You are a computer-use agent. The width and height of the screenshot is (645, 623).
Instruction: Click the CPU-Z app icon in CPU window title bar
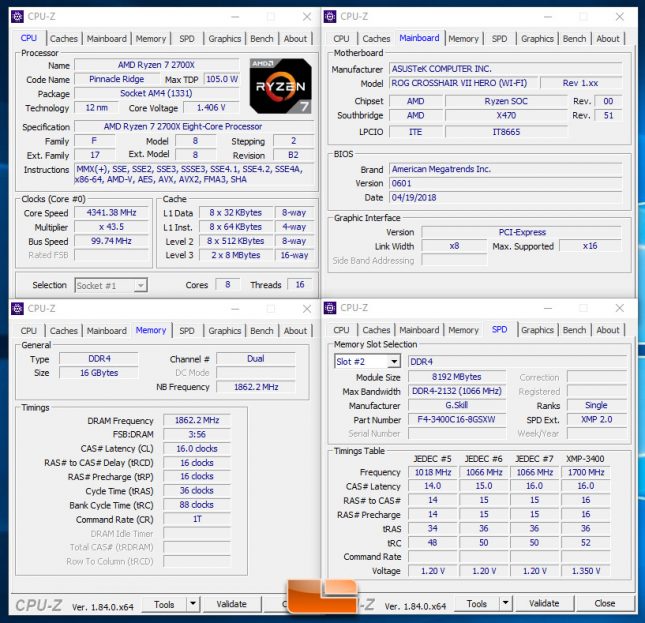17,16
